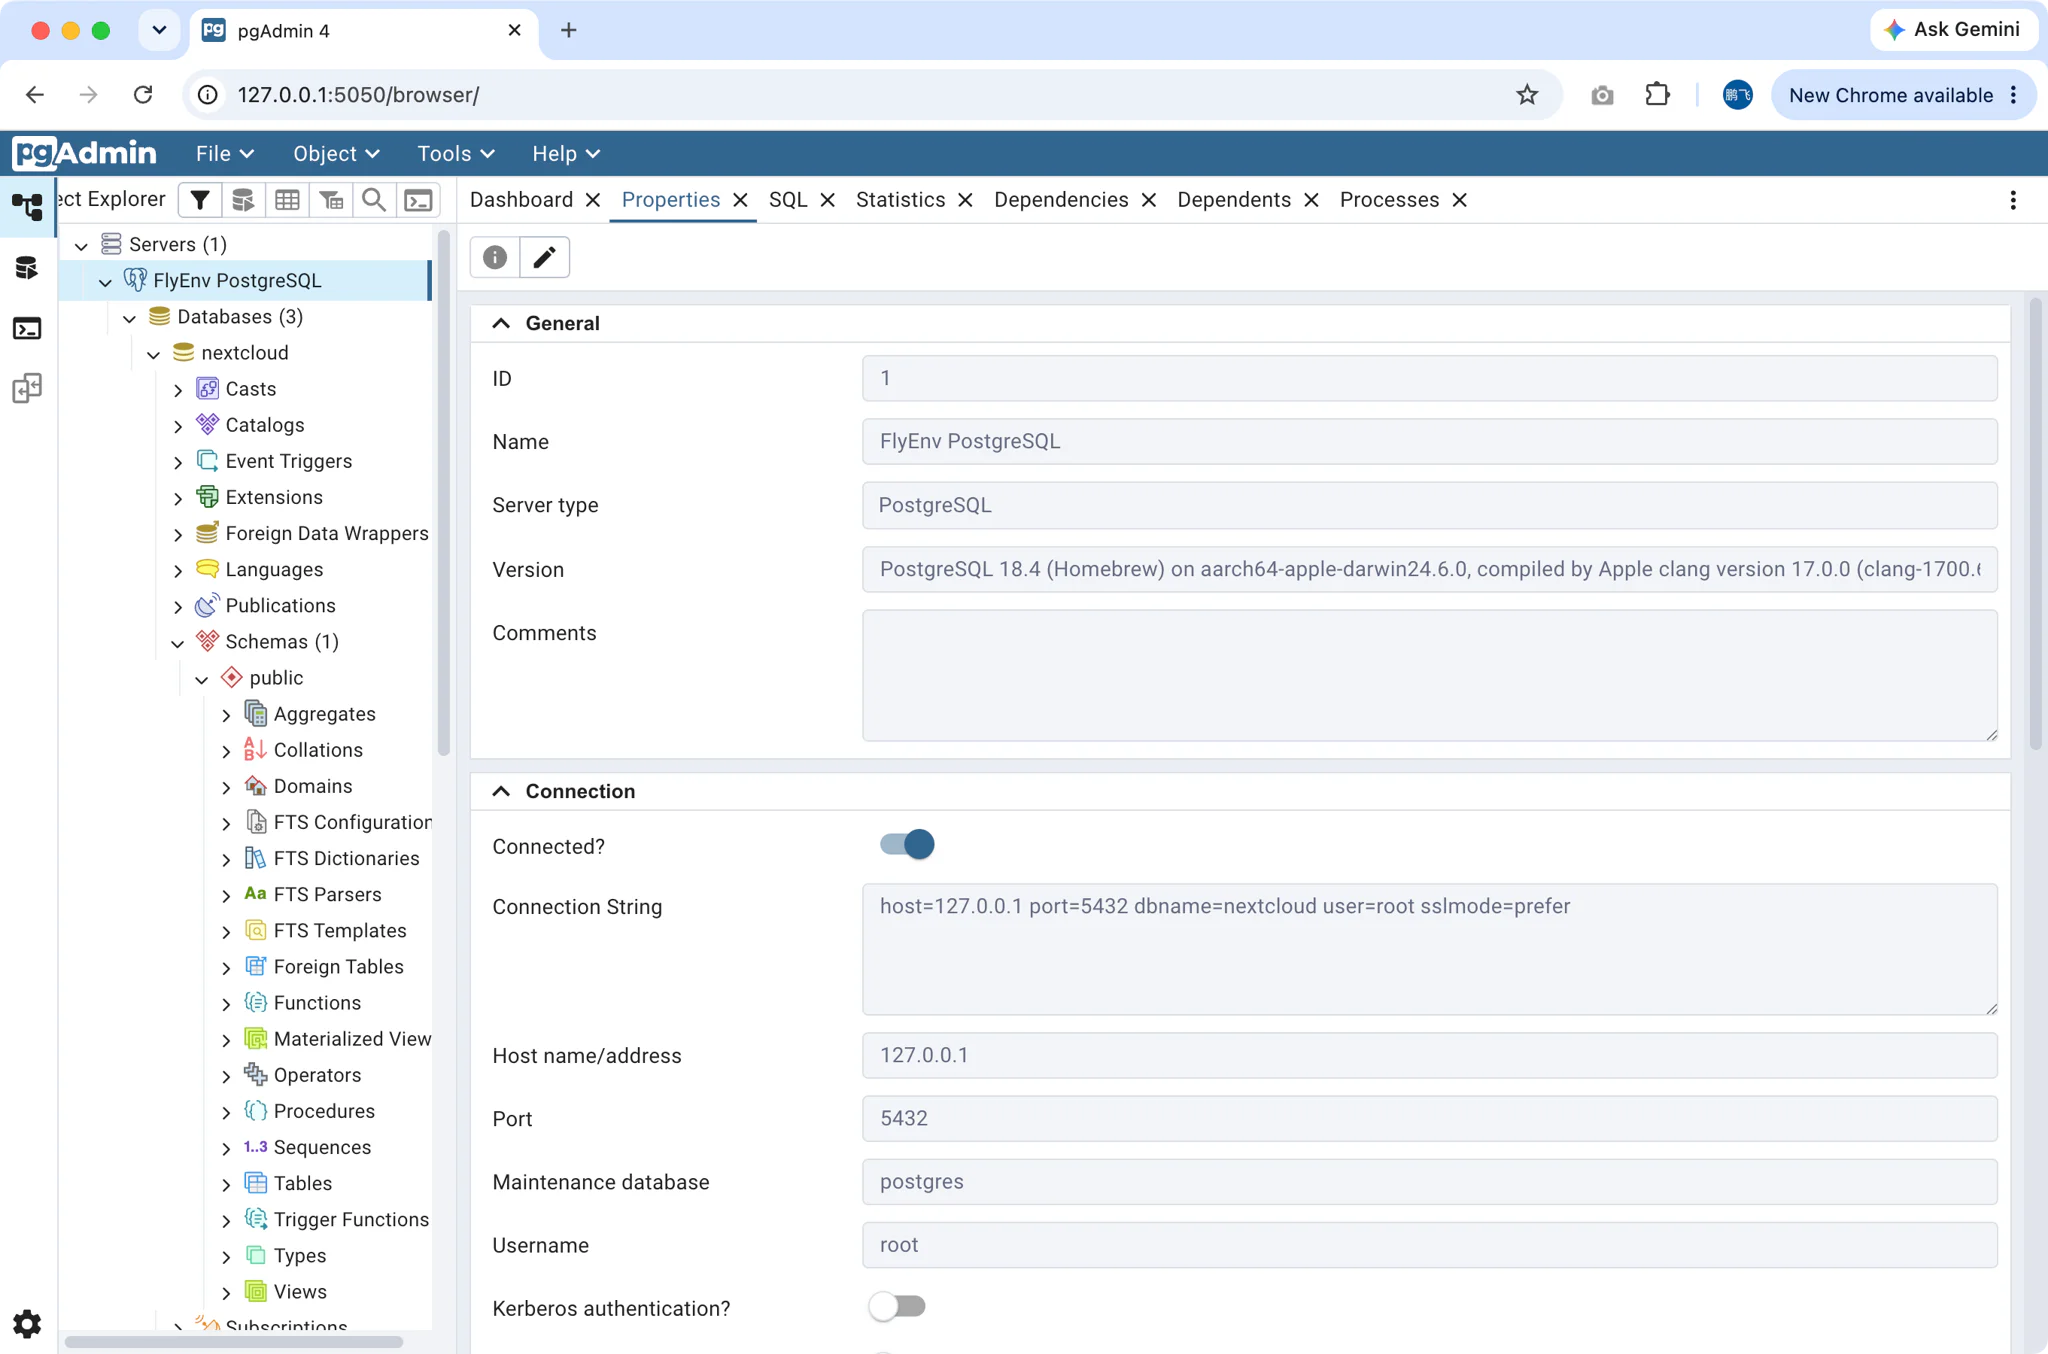
Task: Expand the Functions tree node
Action: (x=226, y=1004)
